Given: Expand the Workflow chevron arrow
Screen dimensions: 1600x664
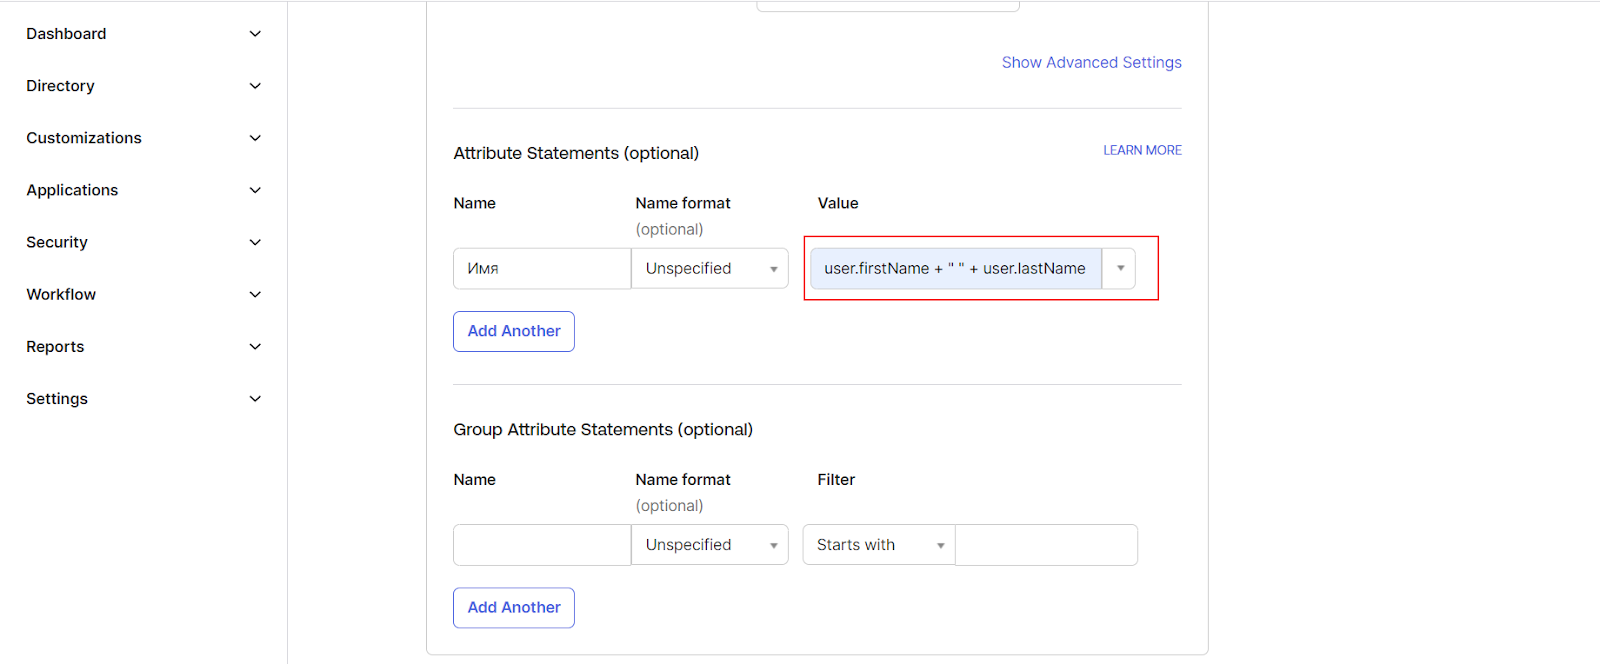Looking at the screenshot, I should (x=255, y=294).
